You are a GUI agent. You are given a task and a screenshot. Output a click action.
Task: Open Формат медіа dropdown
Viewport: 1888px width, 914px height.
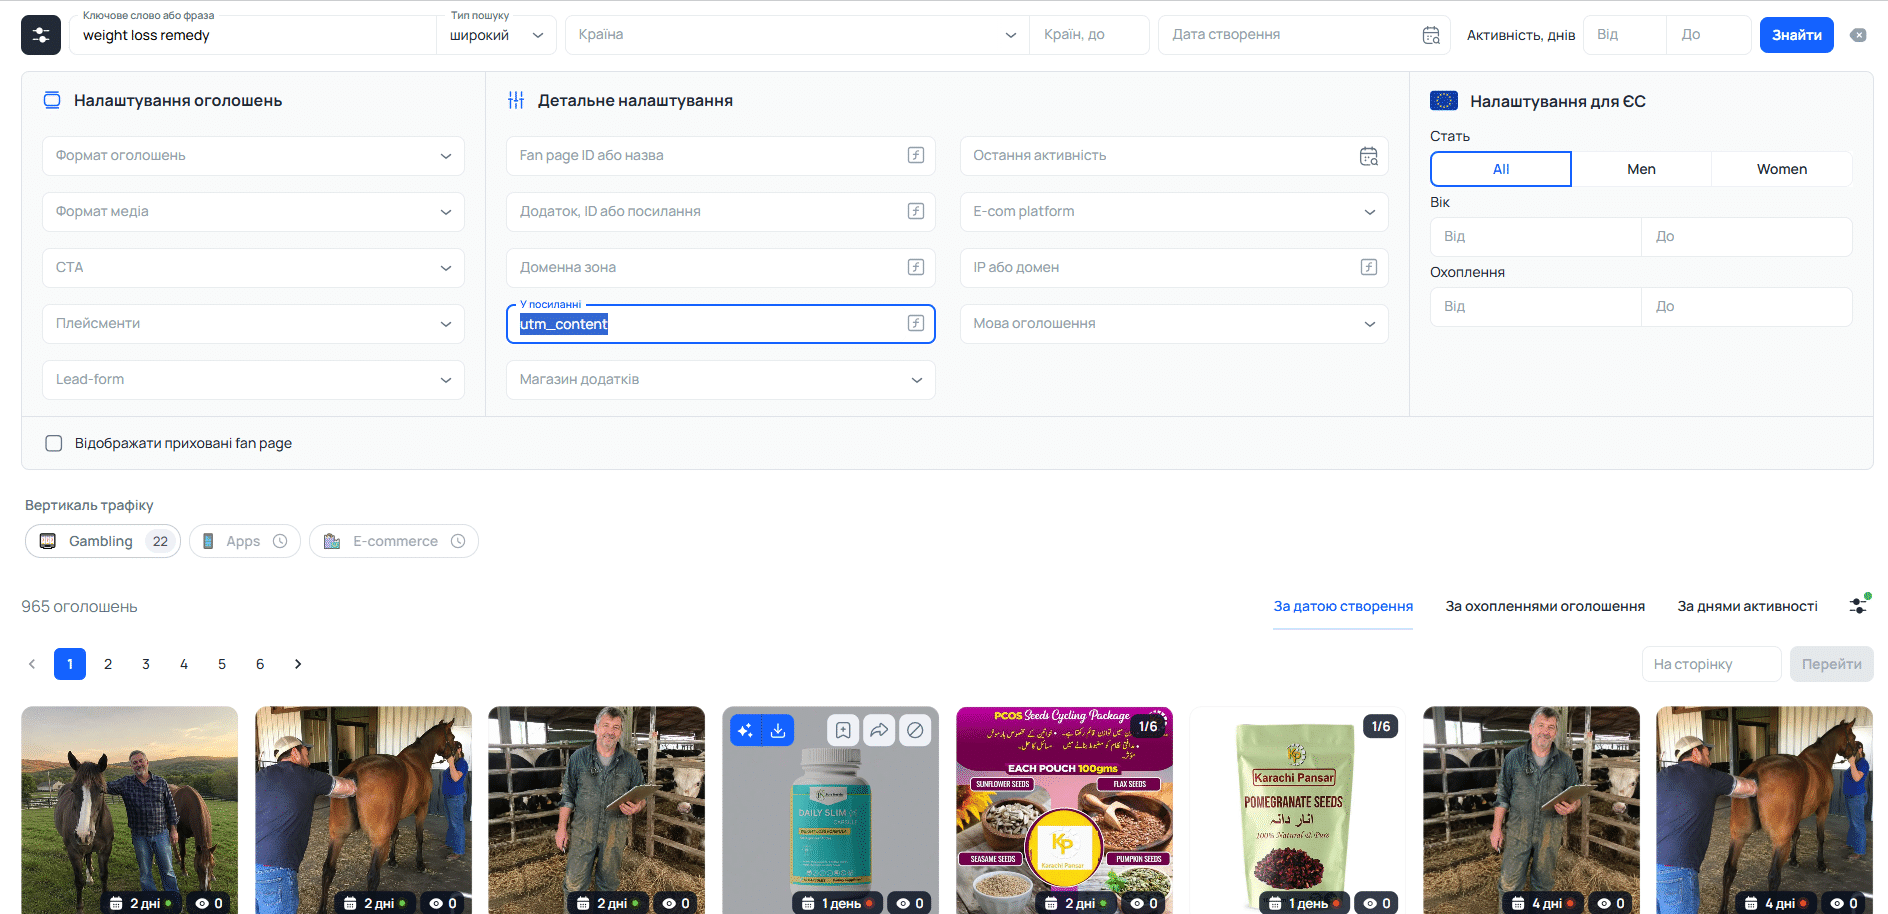pos(253,212)
